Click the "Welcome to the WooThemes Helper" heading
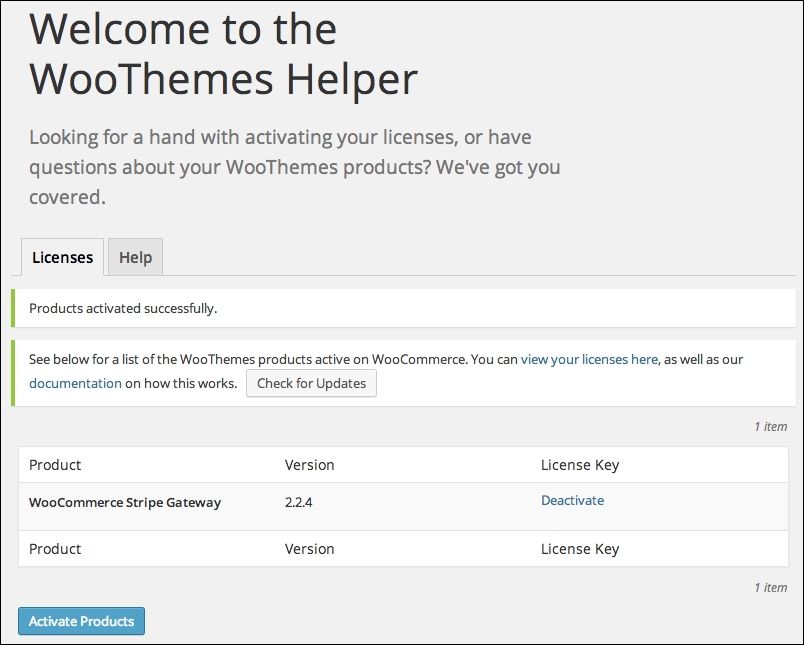This screenshot has height=645, width=804. point(224,54)
